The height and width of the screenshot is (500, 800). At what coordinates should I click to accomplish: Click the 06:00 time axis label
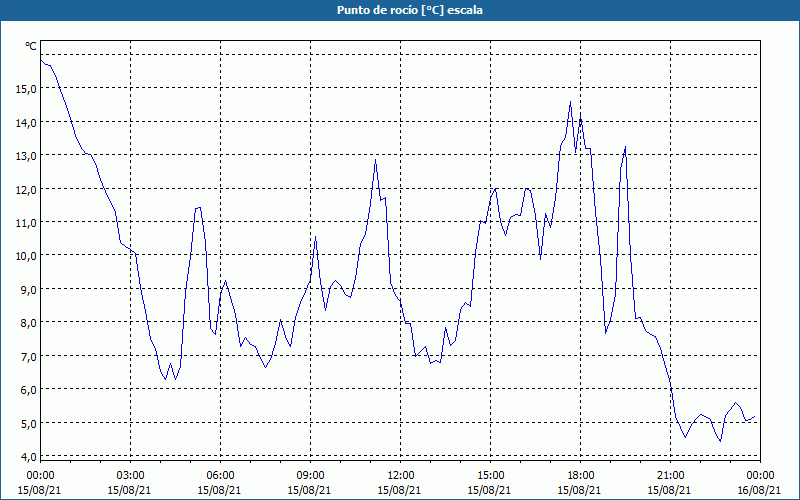tap(220, 476)
